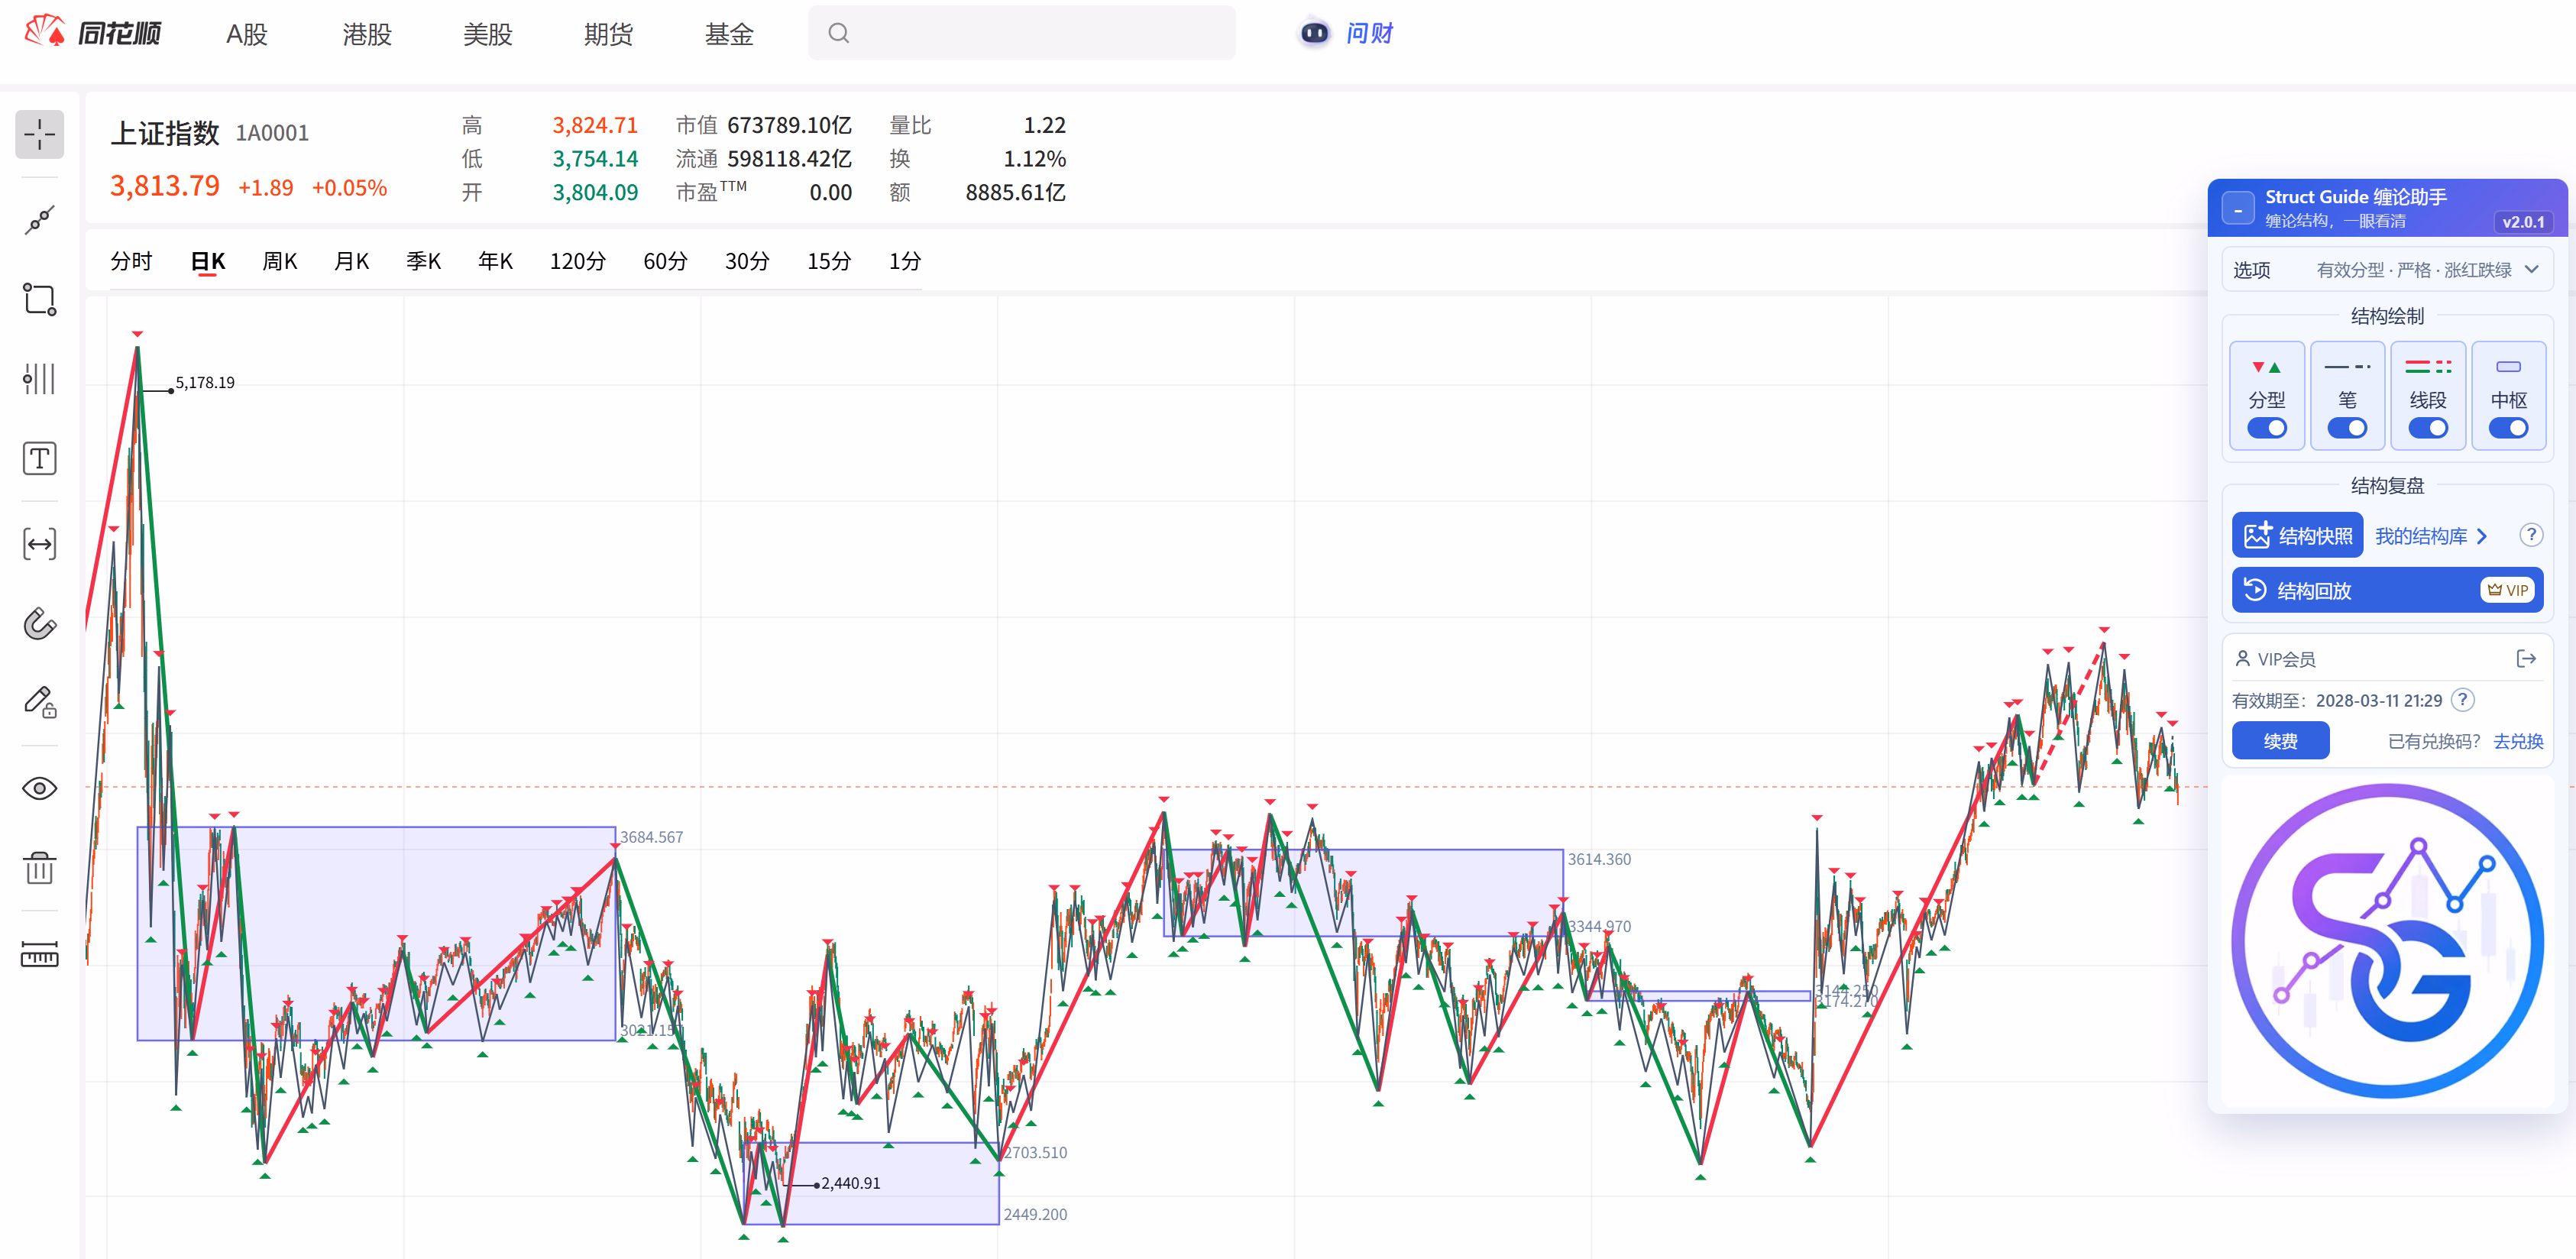This screenshot has width=2576, height=1259.
Task: Expand the 选项 dropdown
Action: tap(2387, 269)
